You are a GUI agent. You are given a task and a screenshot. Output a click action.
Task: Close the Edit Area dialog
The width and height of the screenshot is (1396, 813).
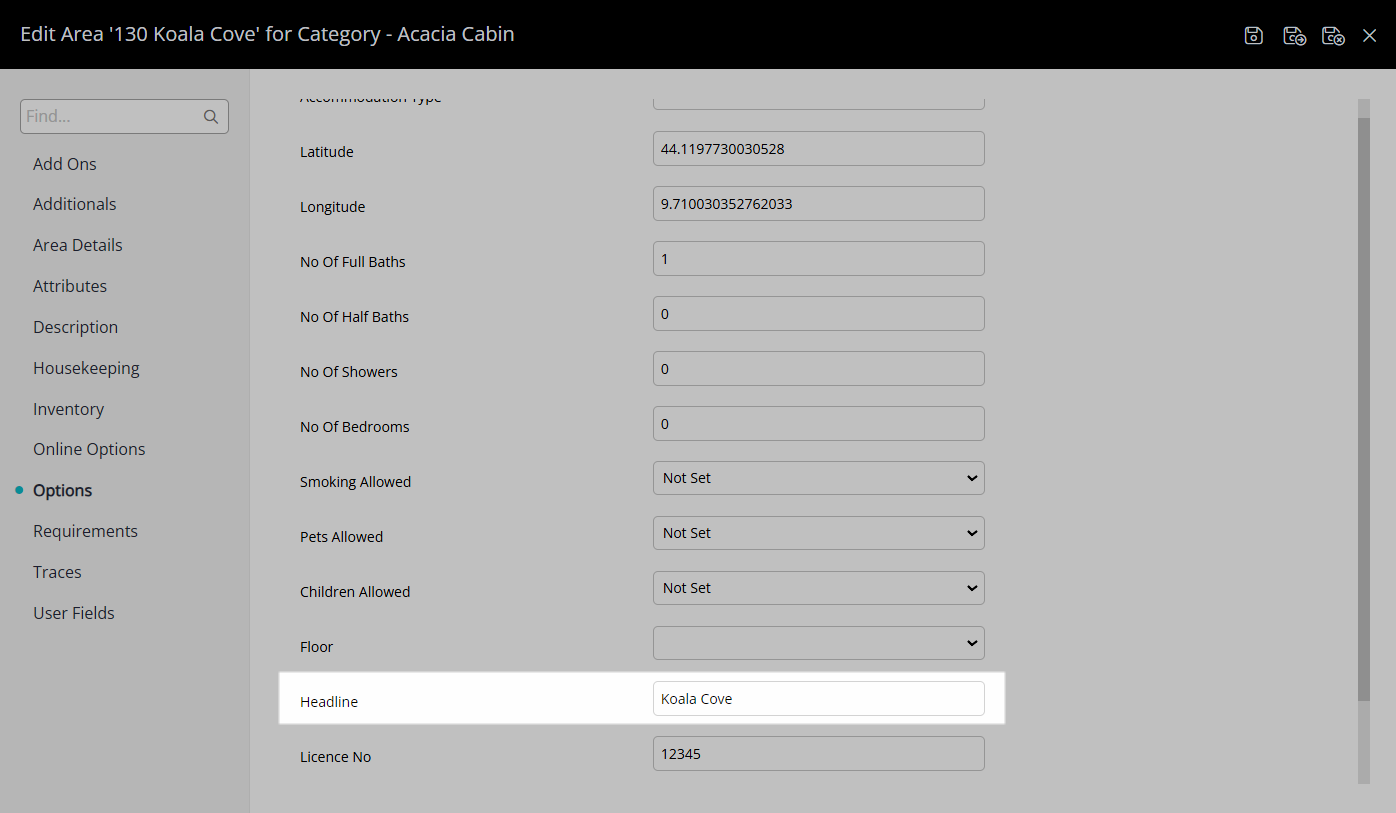point(1370,35)
